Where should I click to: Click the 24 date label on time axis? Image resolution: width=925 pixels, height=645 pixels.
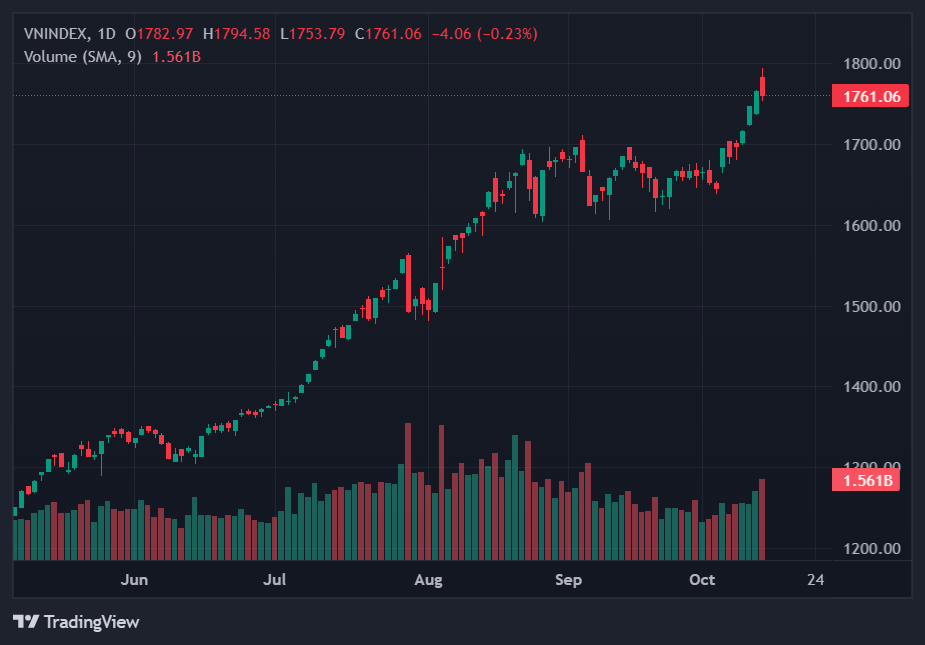click(x=815, y=580)
